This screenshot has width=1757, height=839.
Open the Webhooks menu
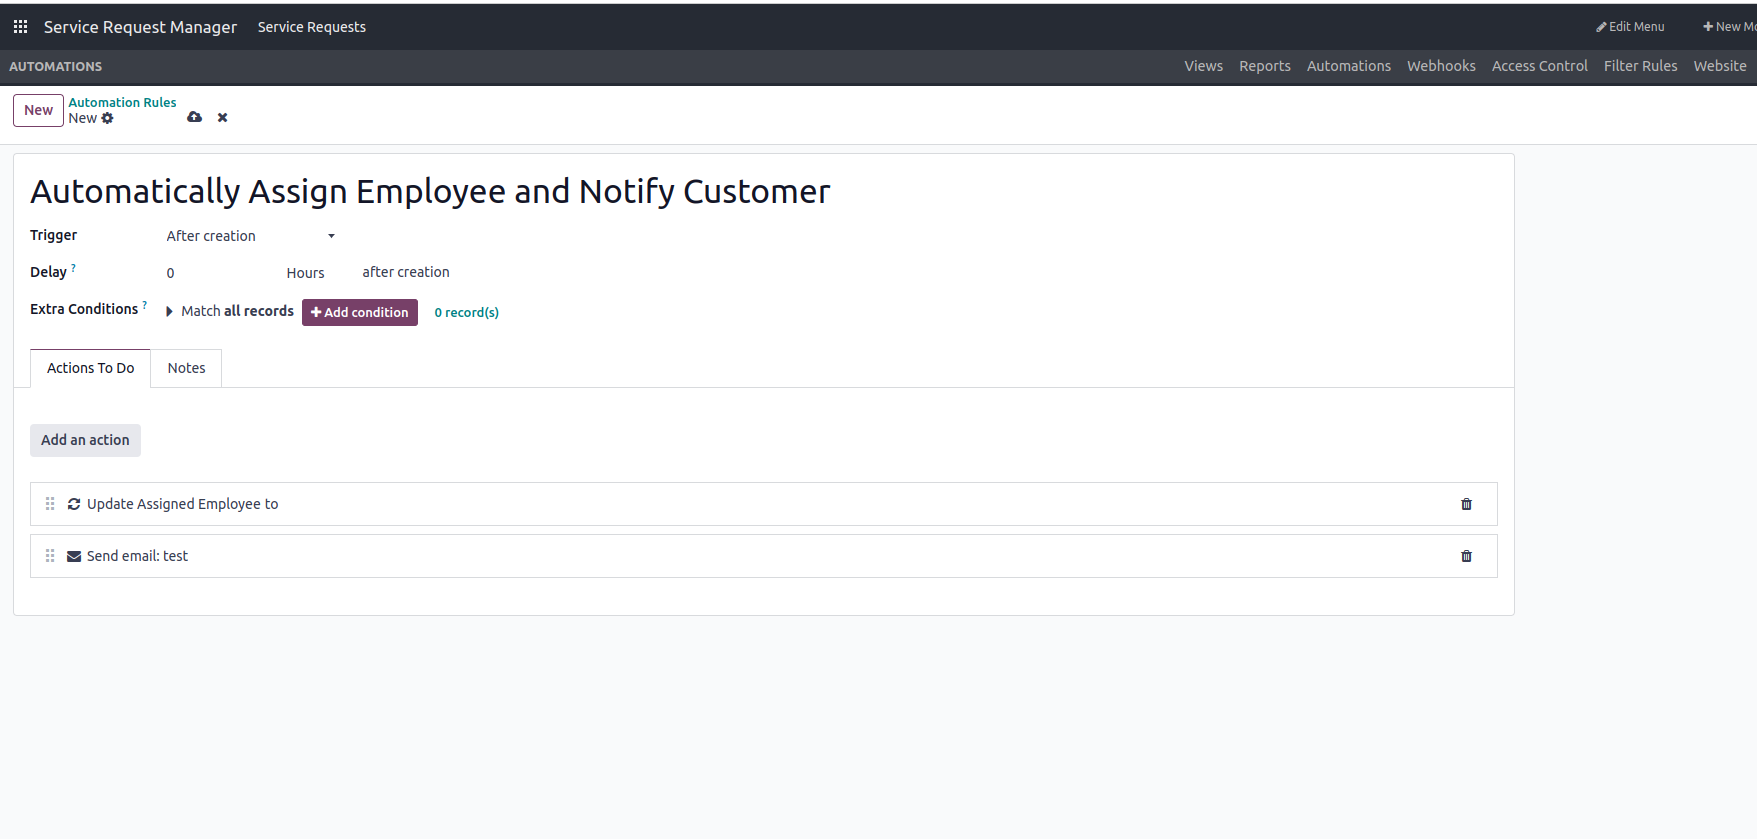pyautogui.click(x=1440, y=66)
